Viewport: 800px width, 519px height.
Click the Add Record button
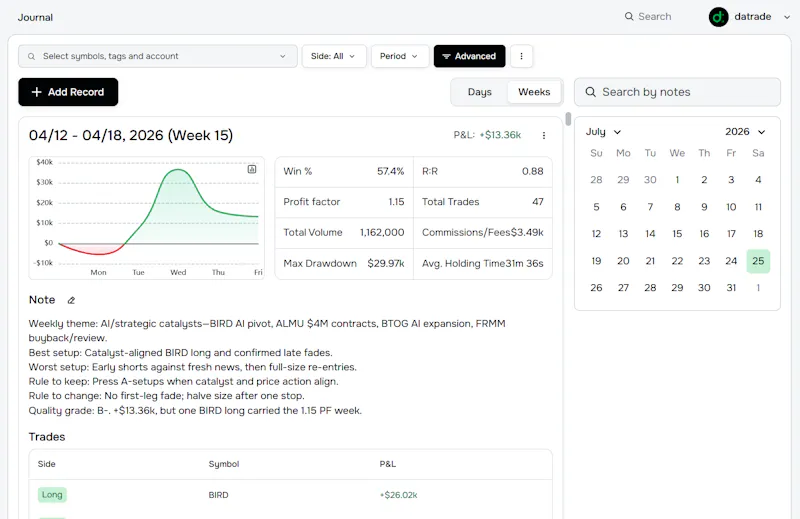click(68, 92)
